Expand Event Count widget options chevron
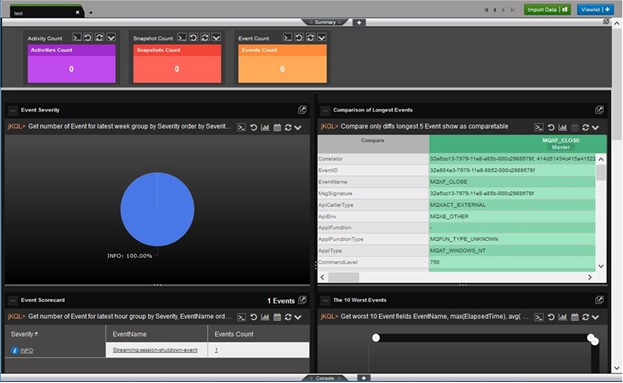623x383 pixels. tap(321, 37)
